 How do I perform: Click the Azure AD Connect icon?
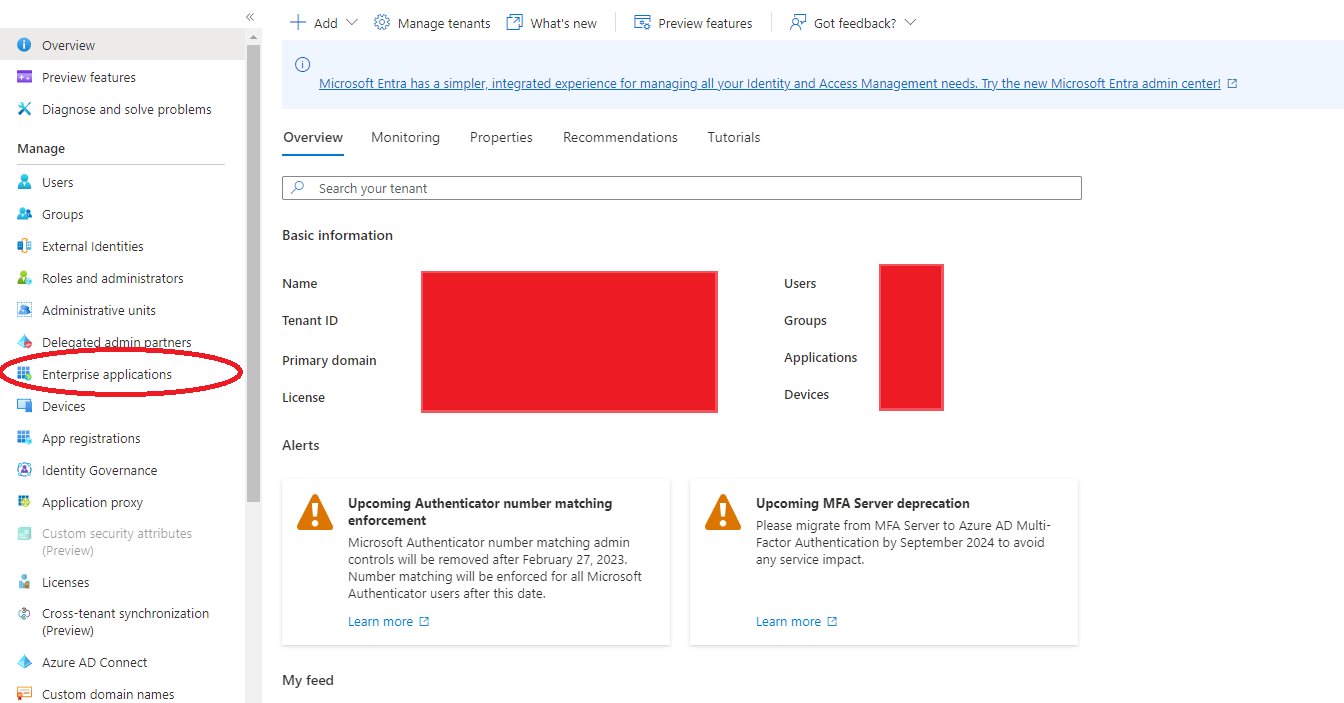[x=25, y=662]
